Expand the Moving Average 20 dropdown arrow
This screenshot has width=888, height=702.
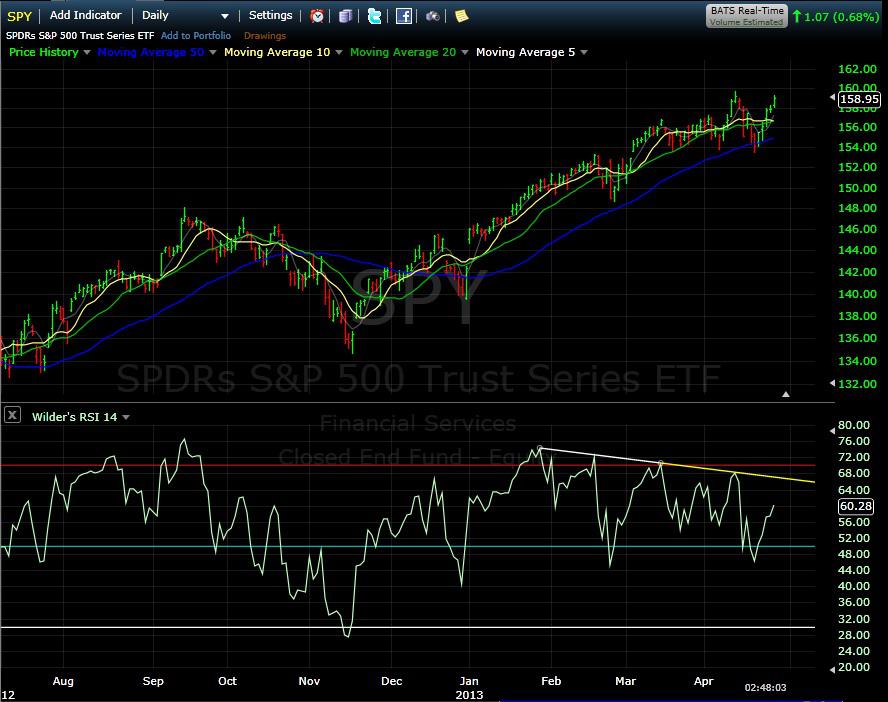[464, 52]
